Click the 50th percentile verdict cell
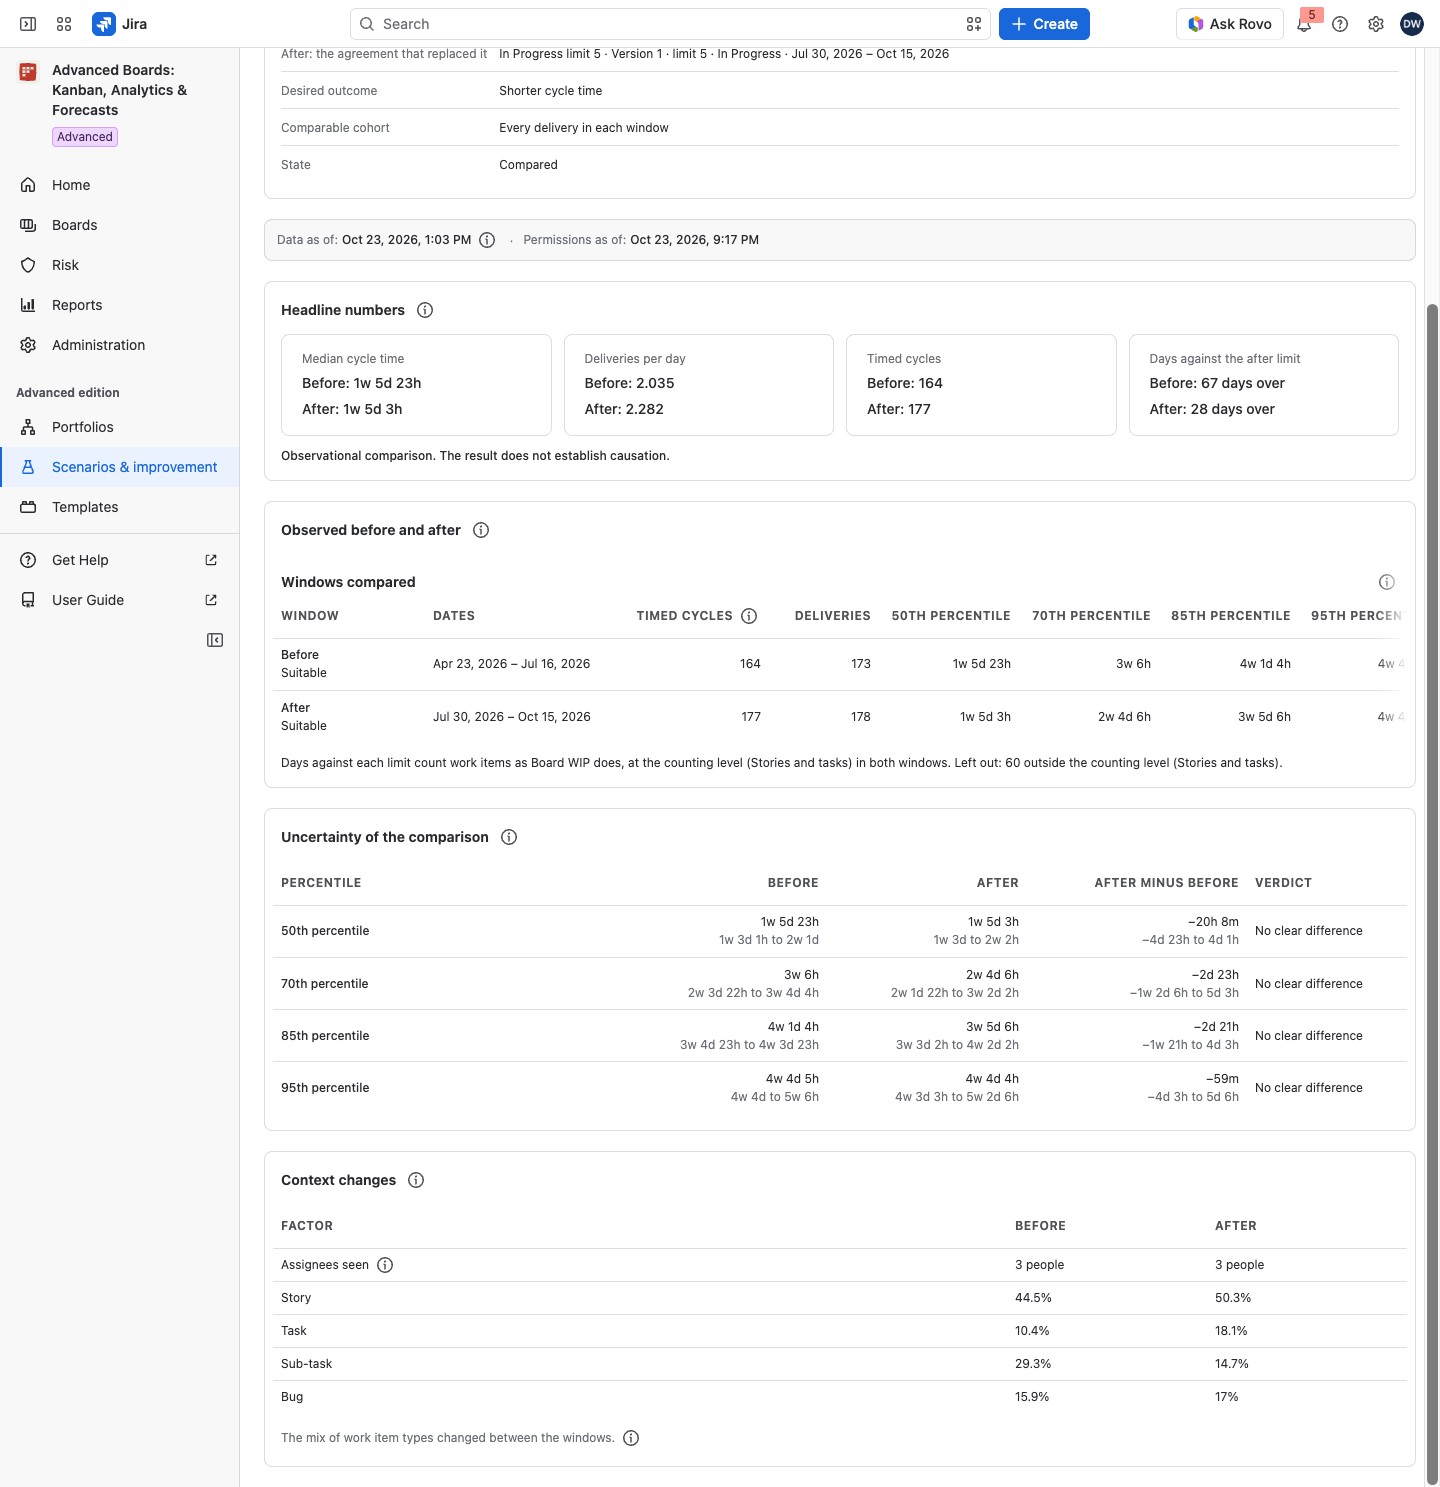This screenshot has width=1440, height=1487. pyautogui.click(x=1309, y=931)
